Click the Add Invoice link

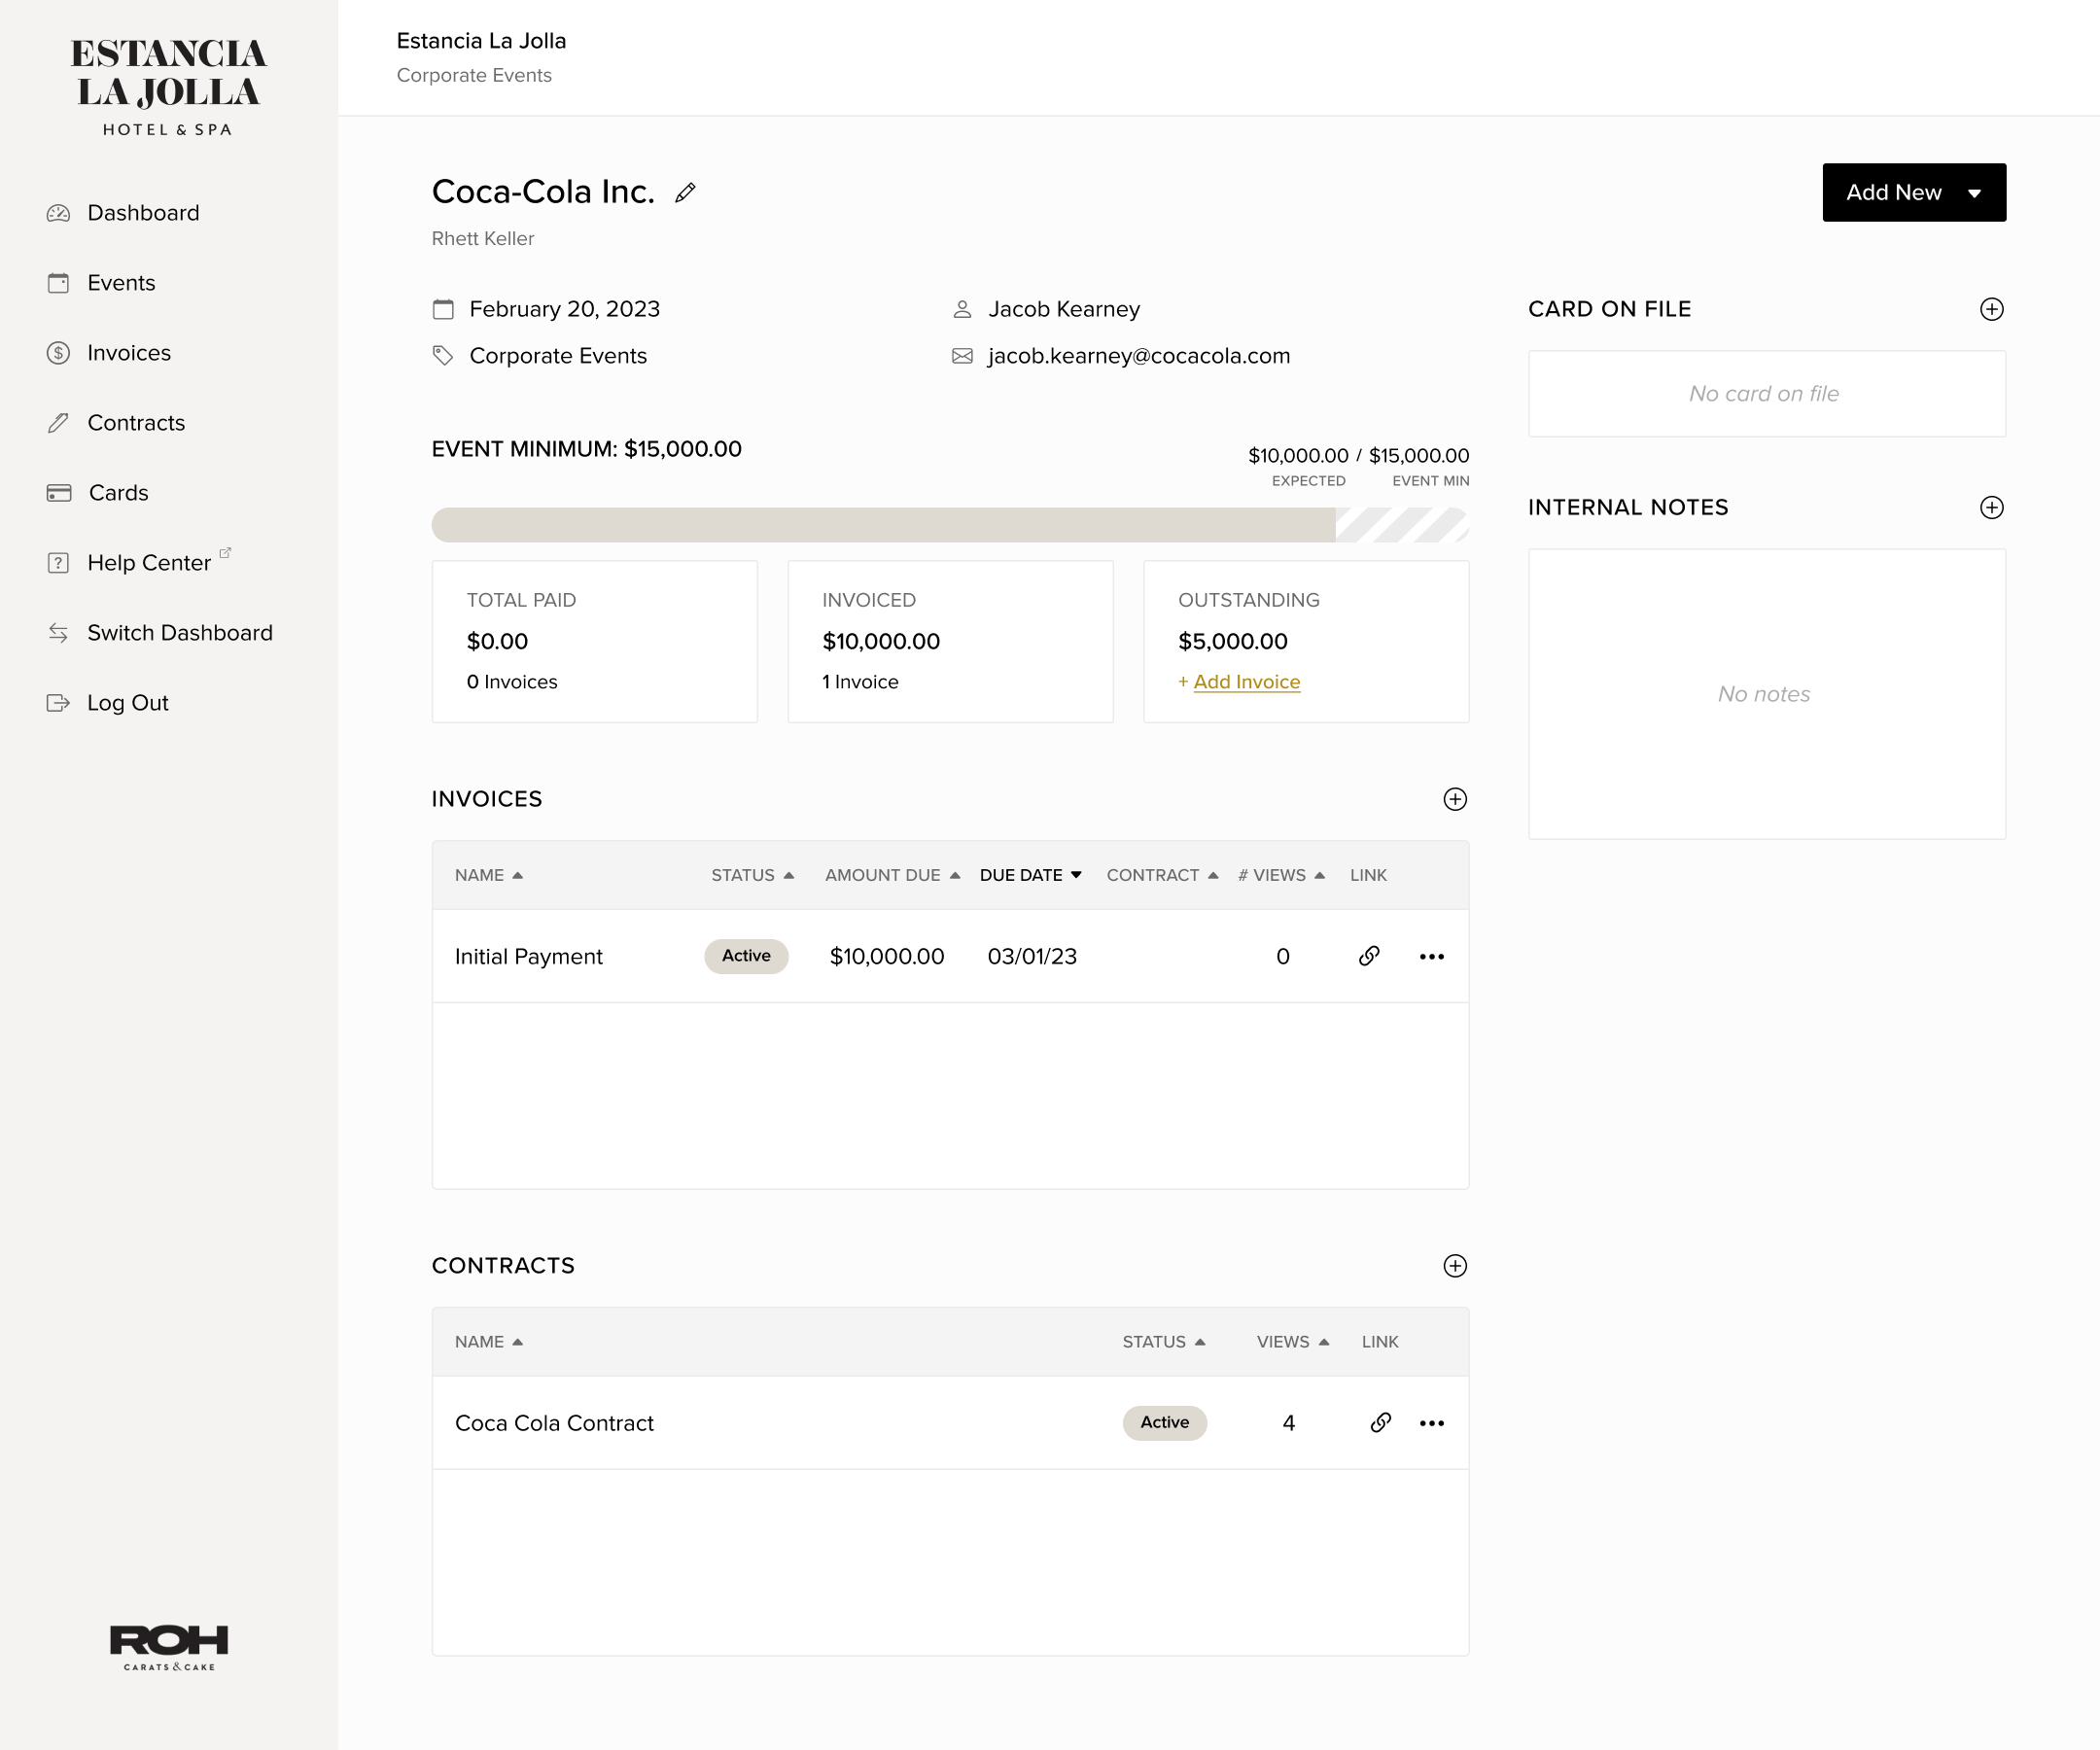[1246, 682]
